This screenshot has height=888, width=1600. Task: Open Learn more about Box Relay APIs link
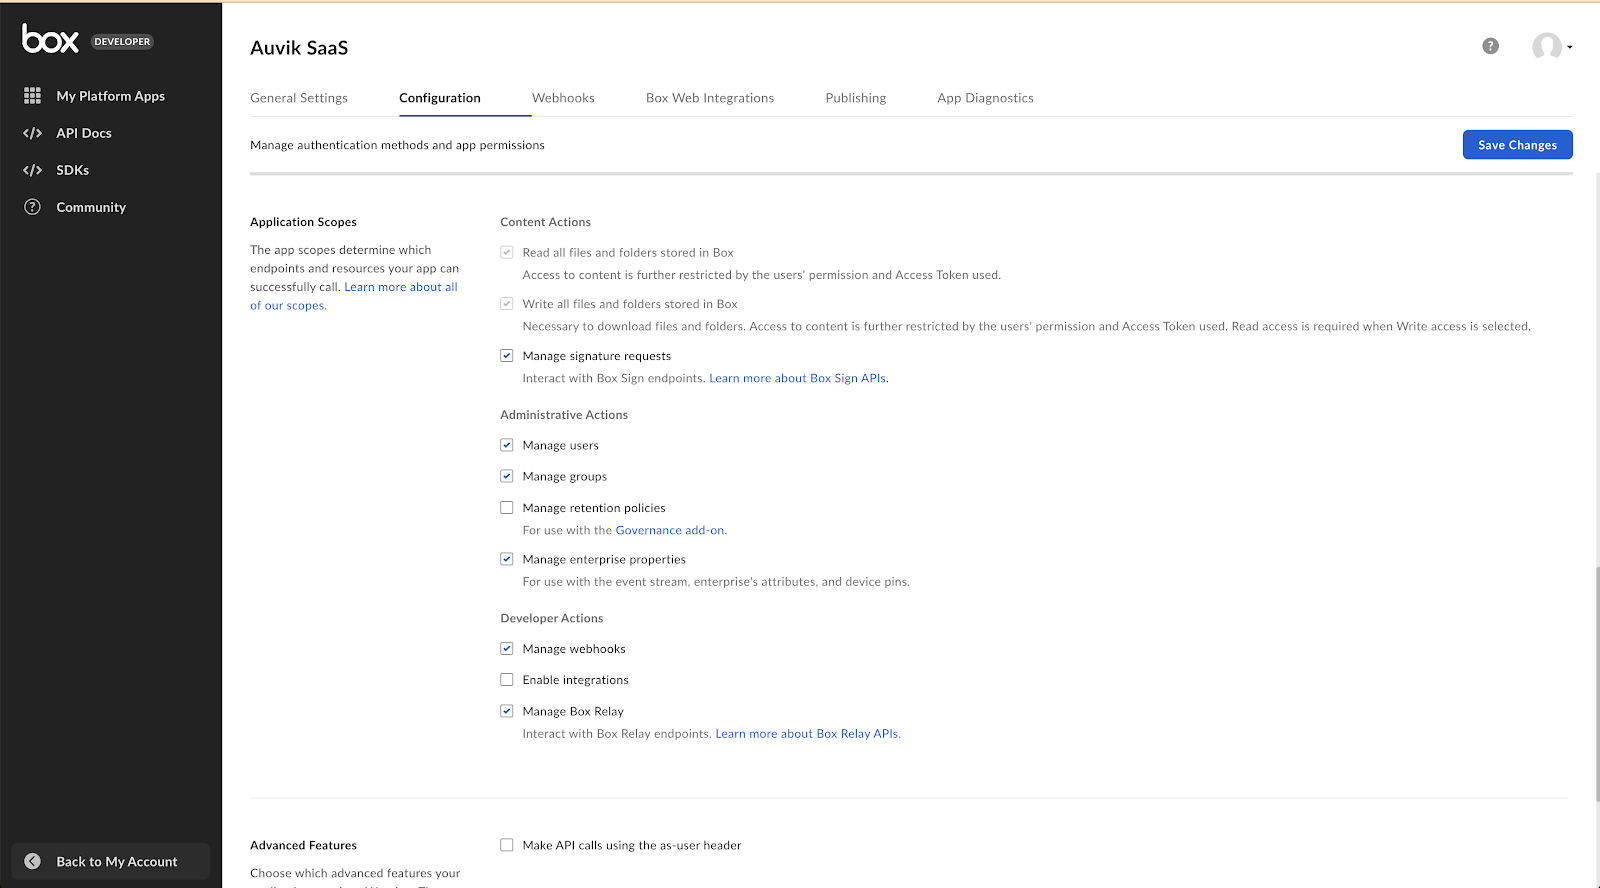(807, 733)
